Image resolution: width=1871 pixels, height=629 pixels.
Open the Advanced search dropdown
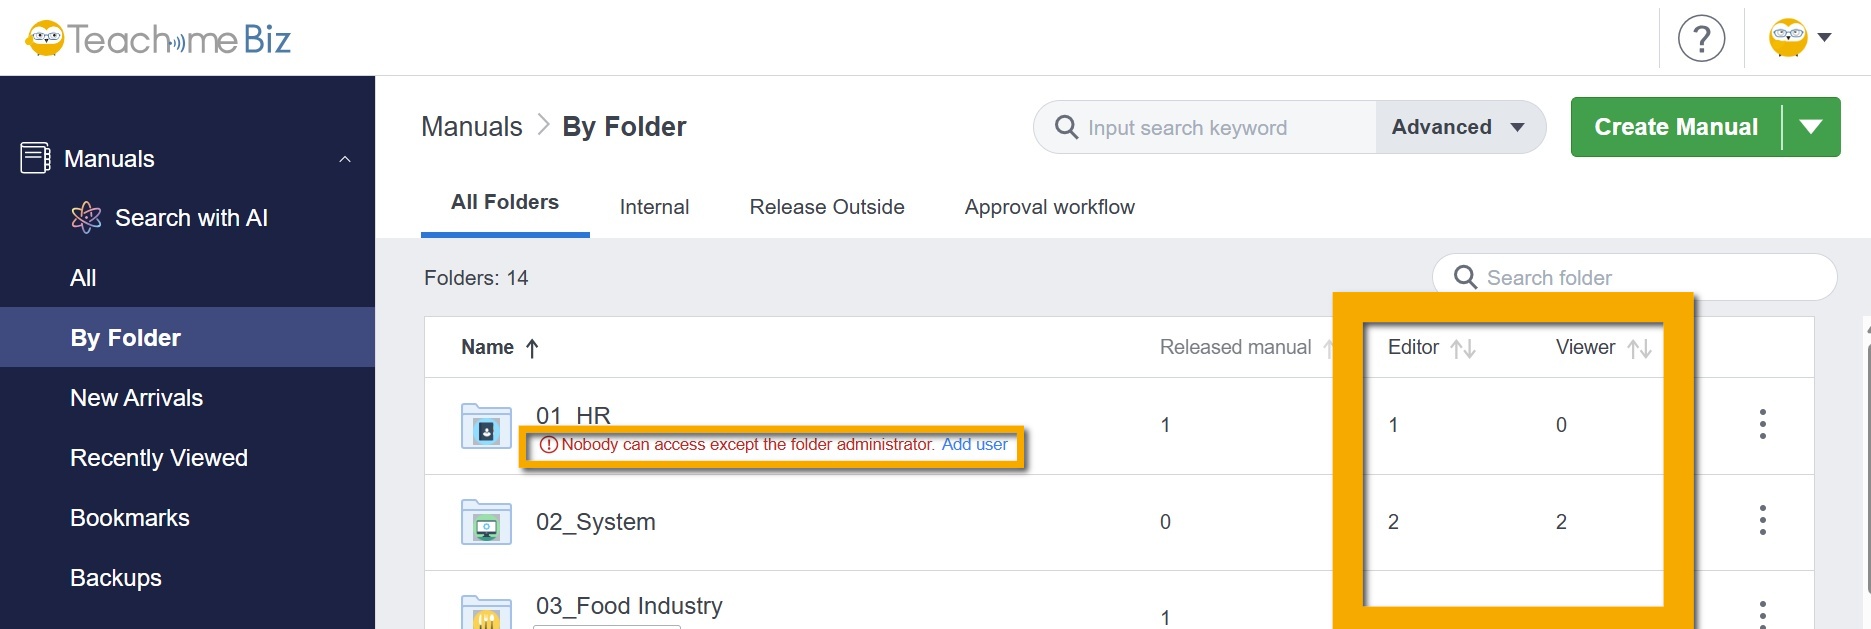(x=1459, y=127)
